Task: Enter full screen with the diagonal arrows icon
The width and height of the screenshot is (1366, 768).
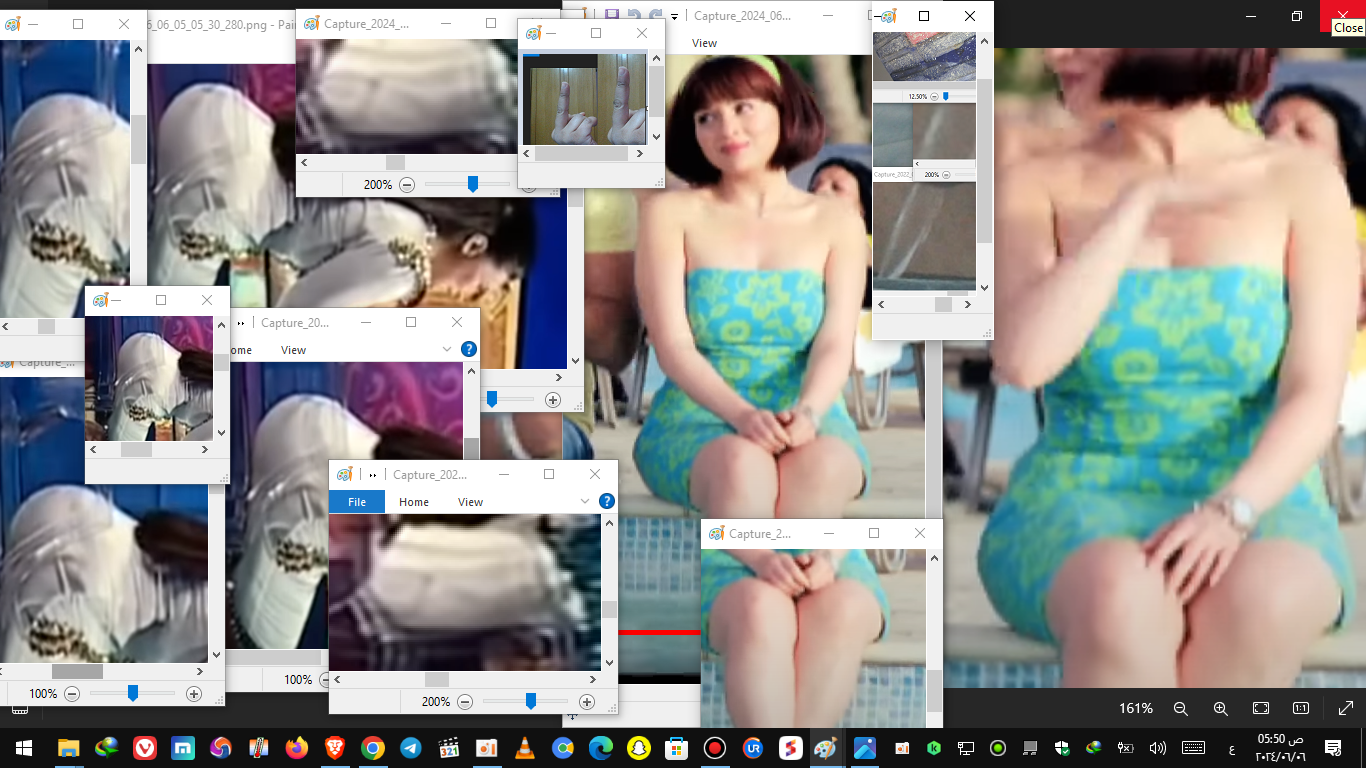Action: pos(1345,708)
